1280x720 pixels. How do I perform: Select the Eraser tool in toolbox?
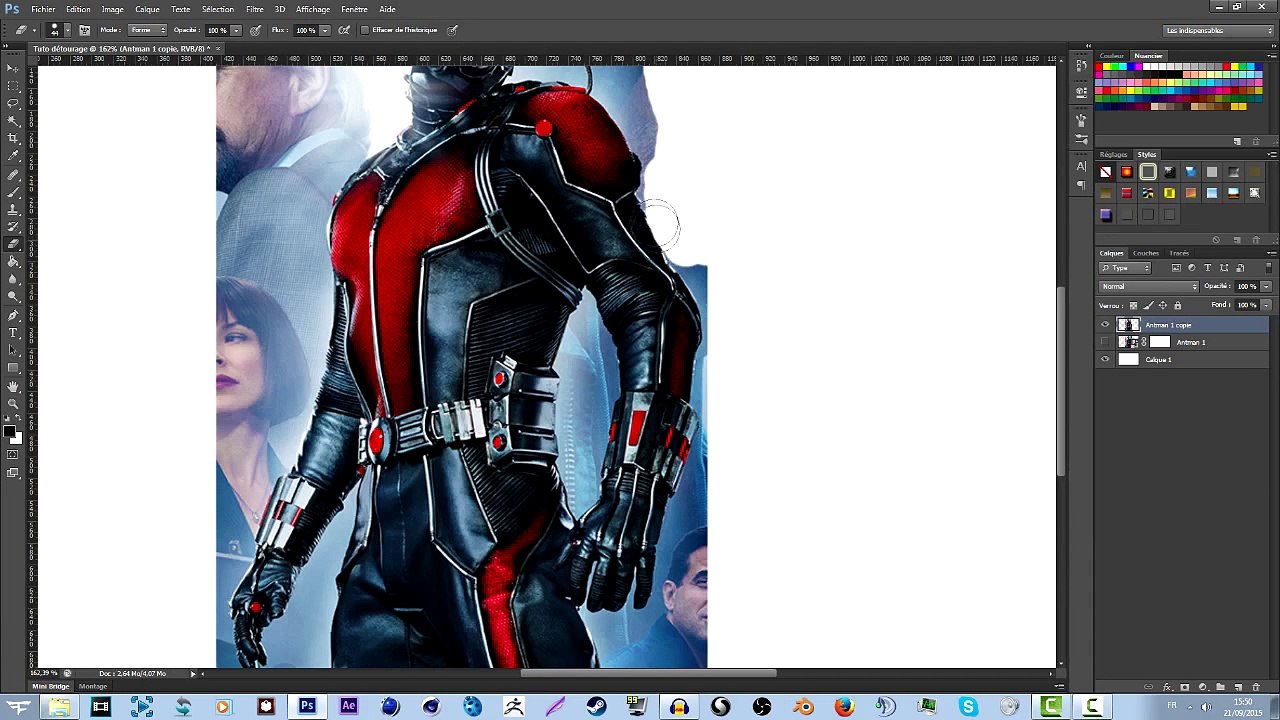pos(13,244)
